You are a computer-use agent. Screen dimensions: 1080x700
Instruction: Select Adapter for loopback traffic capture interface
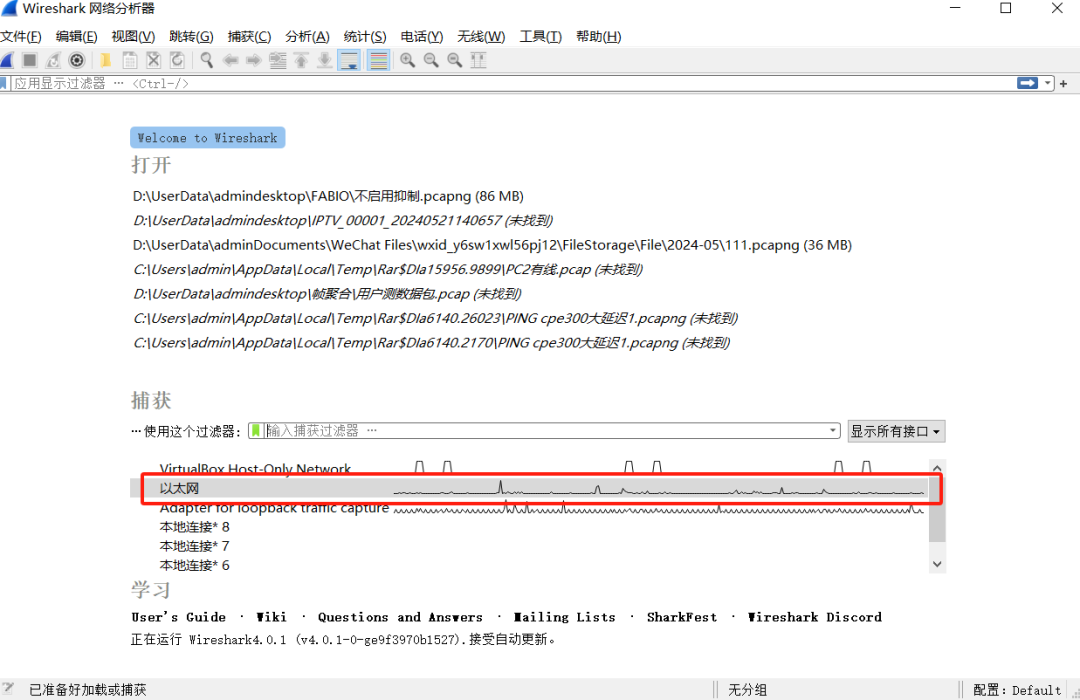(529, 508)
